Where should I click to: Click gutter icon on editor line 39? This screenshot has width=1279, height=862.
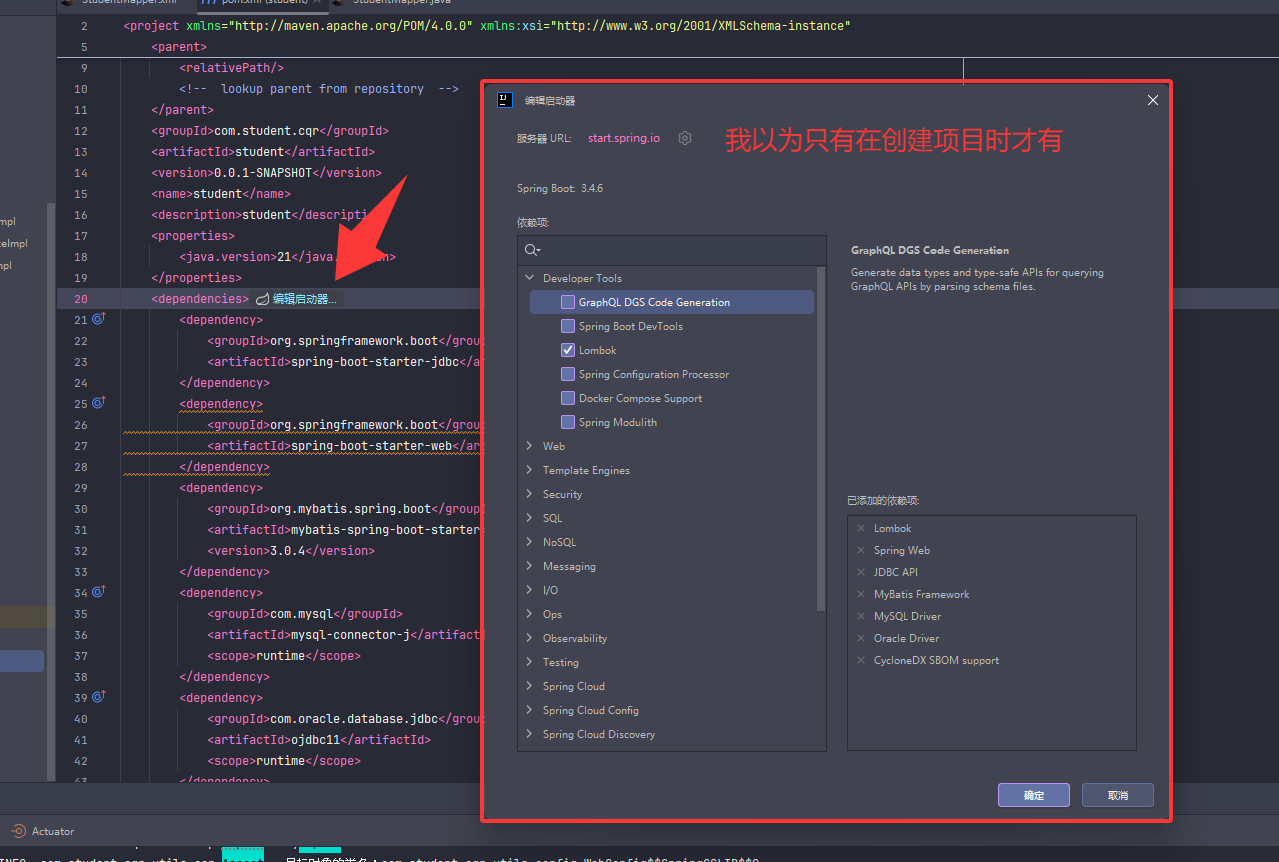pyautogui.click(x=99, y=697)
